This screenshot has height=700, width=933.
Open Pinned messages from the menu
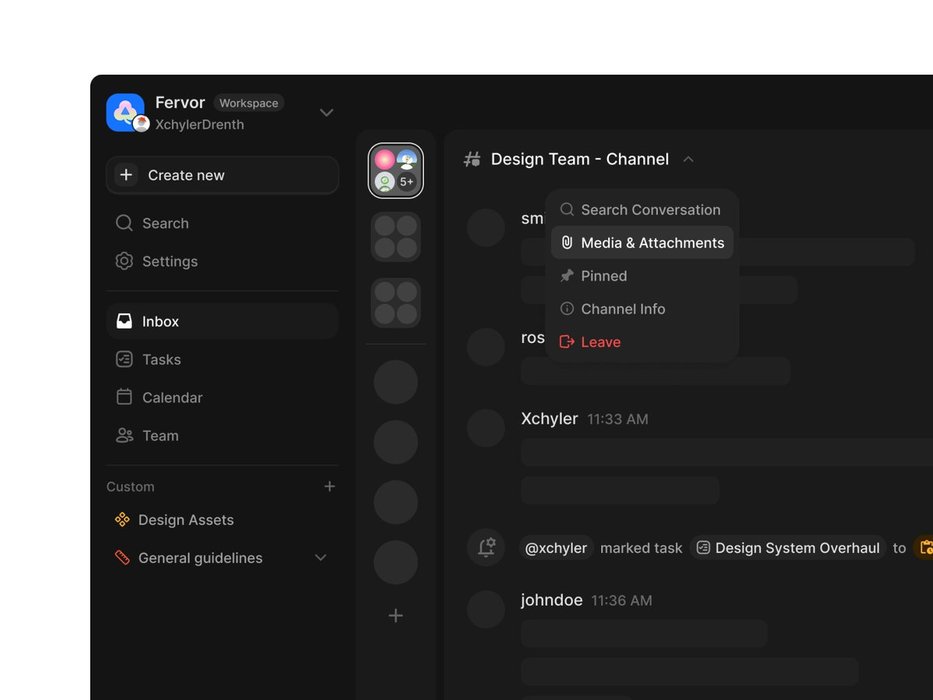pos(603,276)
